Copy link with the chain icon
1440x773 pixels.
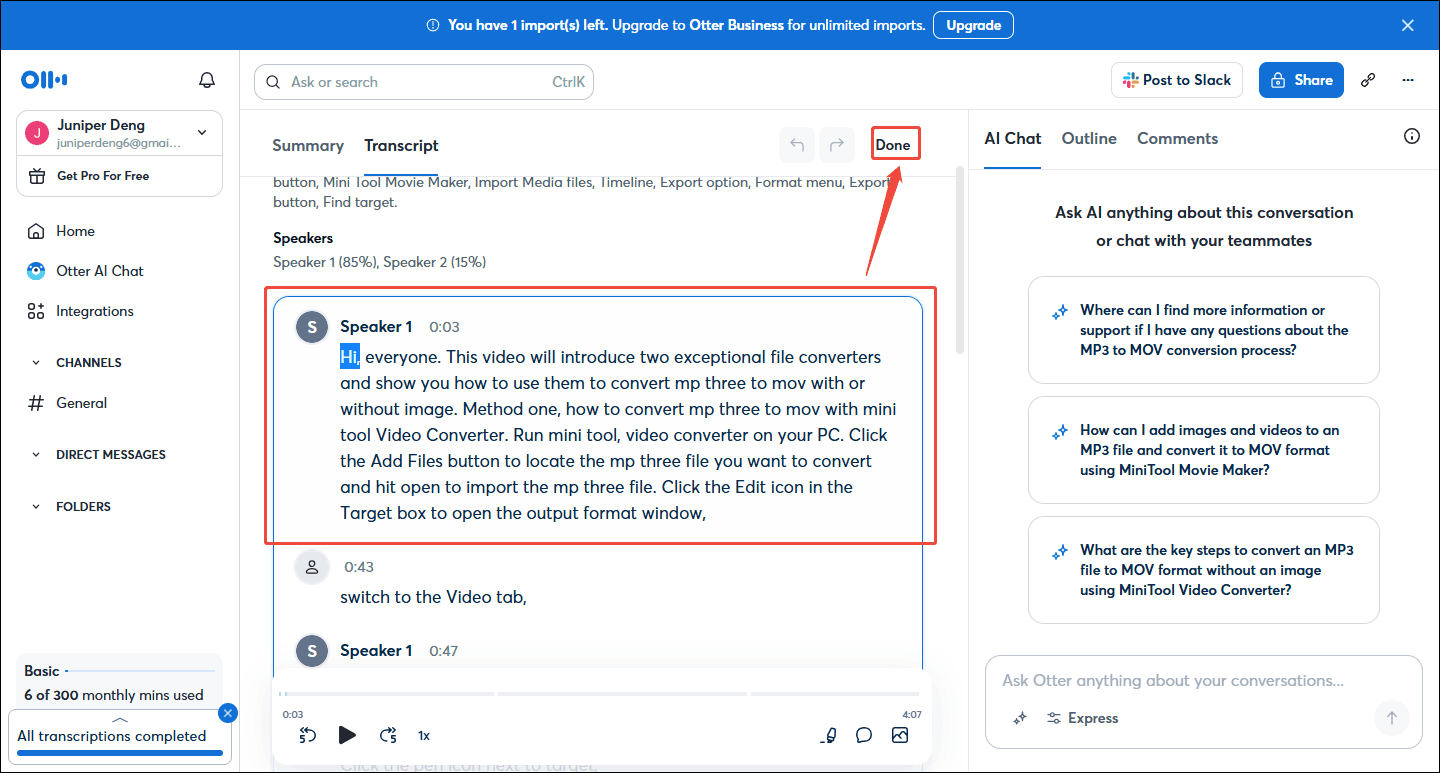tap(1368, 80)
